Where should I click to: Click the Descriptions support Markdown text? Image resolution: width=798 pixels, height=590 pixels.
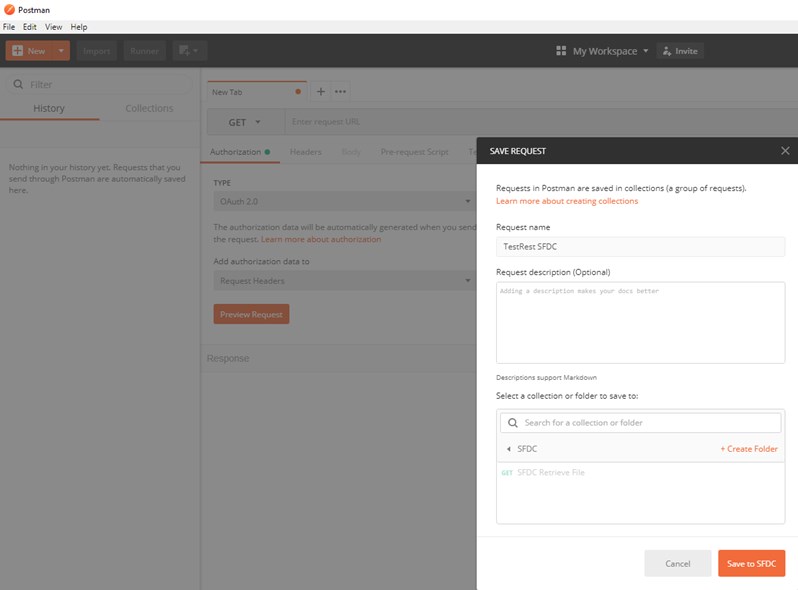pyautogui.click(x=546, y=378)
